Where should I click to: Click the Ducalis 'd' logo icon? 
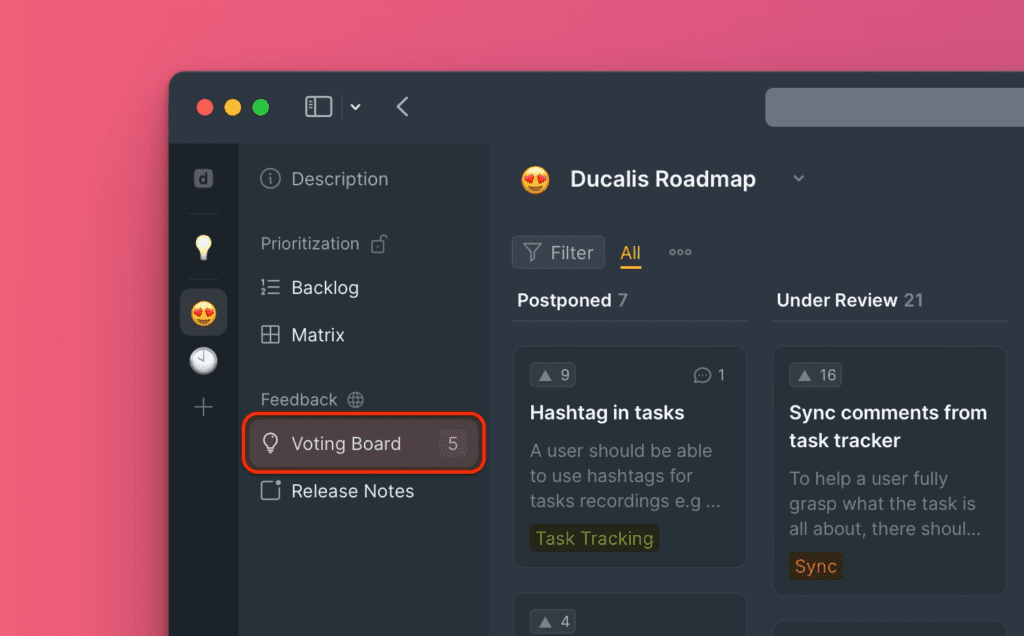click(x=203, y=179)
